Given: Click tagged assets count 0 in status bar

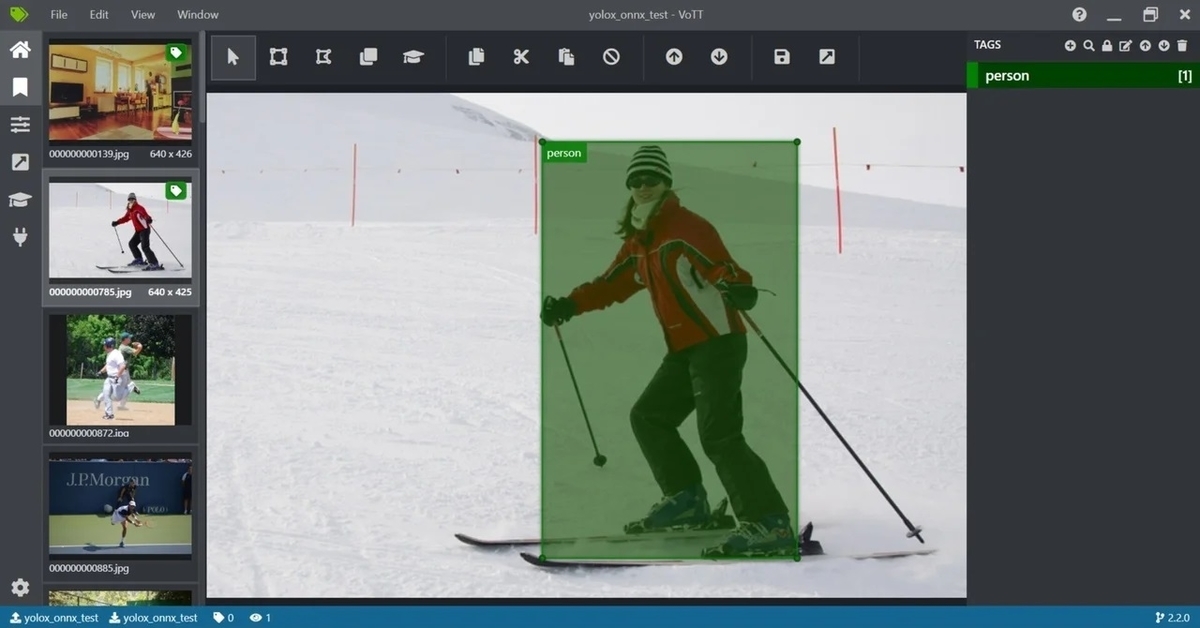Looking at the screenshot, I should point(224,618).
